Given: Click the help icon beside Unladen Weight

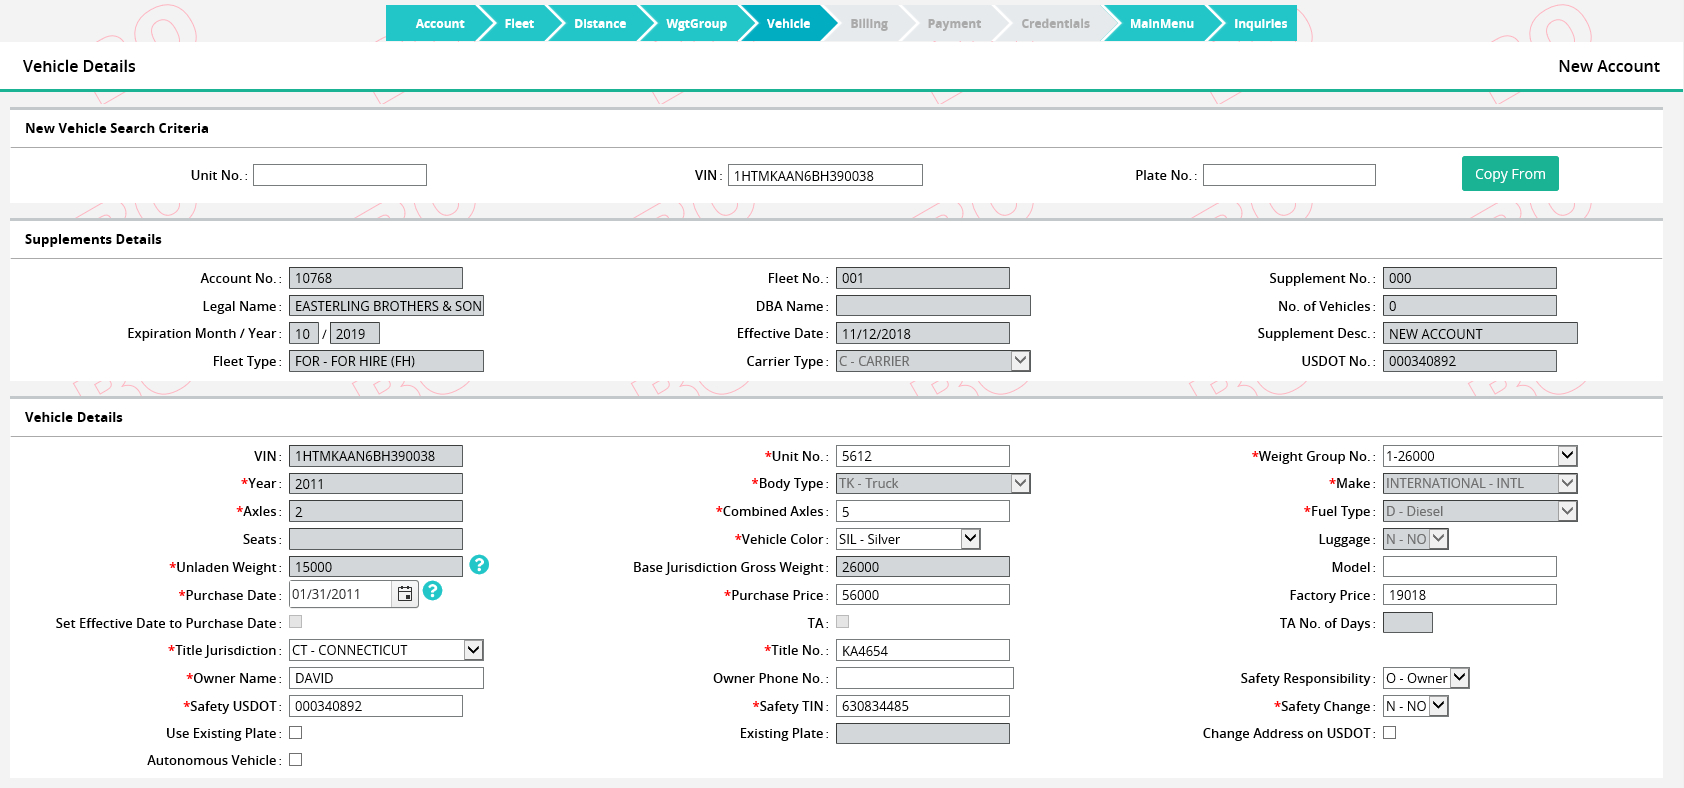Looking at the screenshot, I should pyautogui.click(x=479, y=565).
